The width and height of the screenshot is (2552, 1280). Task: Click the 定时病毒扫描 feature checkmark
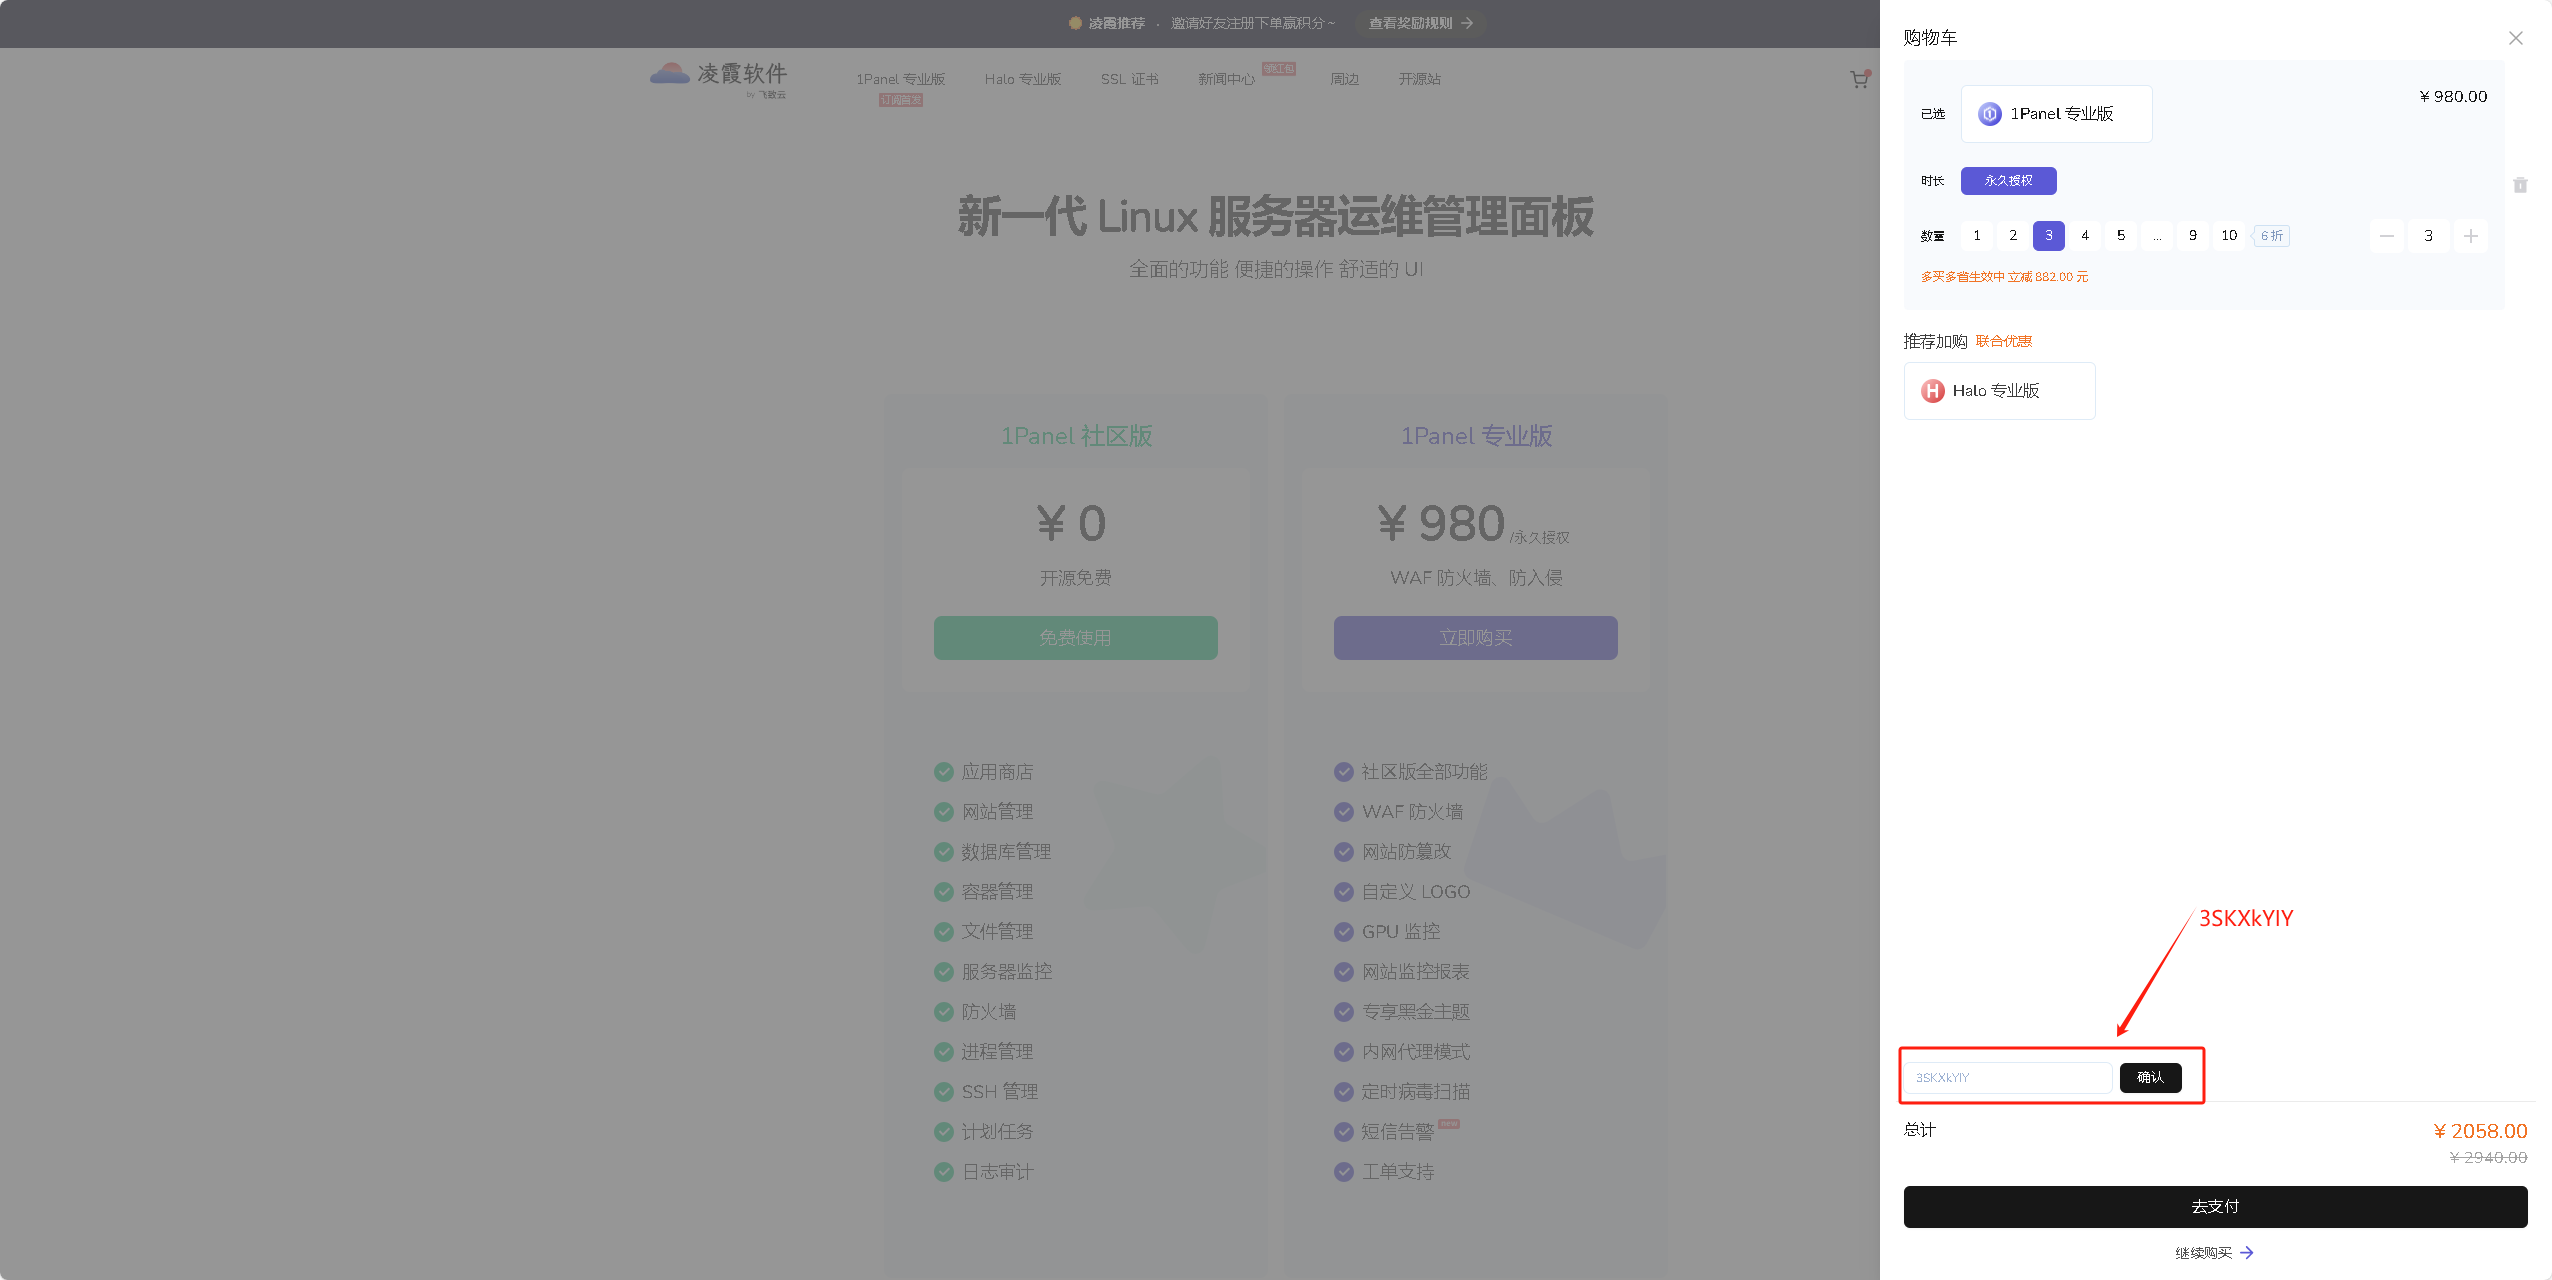[1343, 1092]
